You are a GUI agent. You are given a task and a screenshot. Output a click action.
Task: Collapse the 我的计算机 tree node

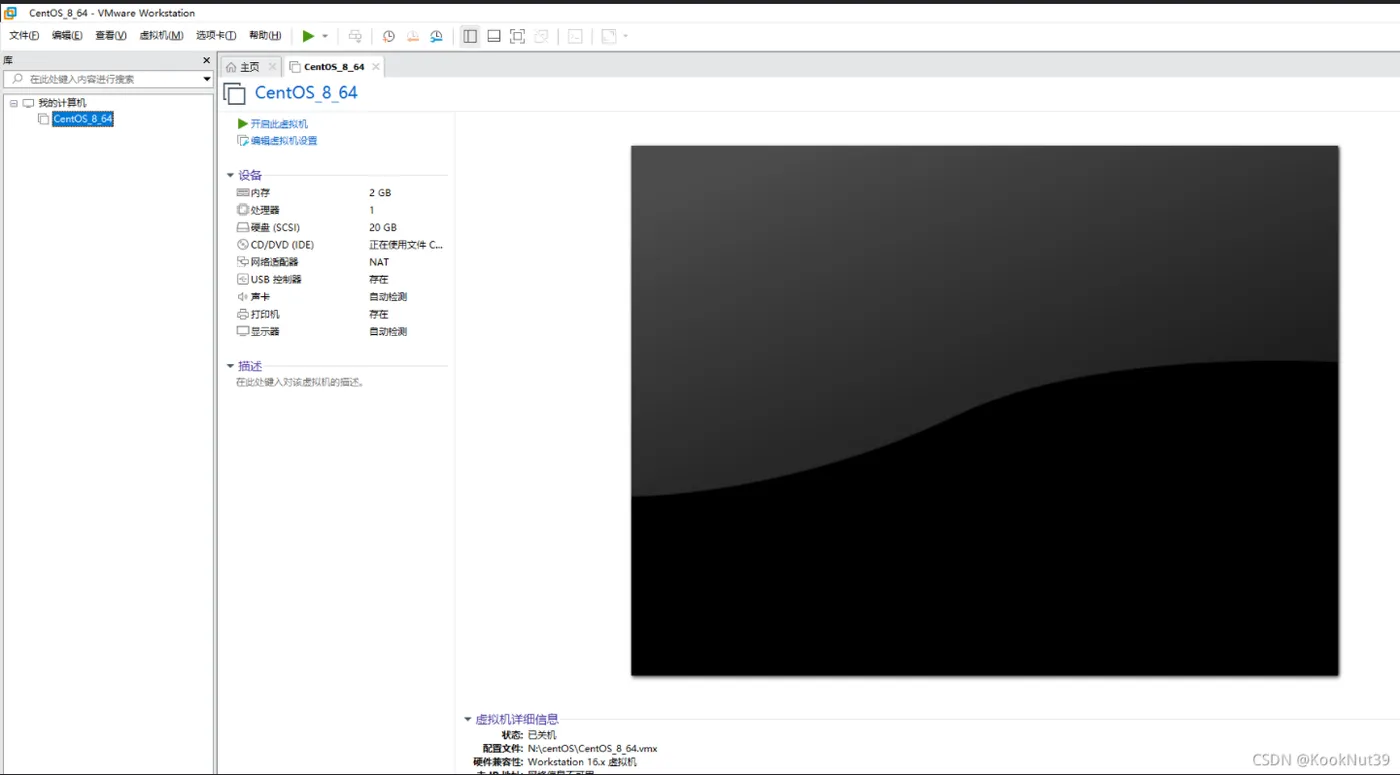pos(14,103)
